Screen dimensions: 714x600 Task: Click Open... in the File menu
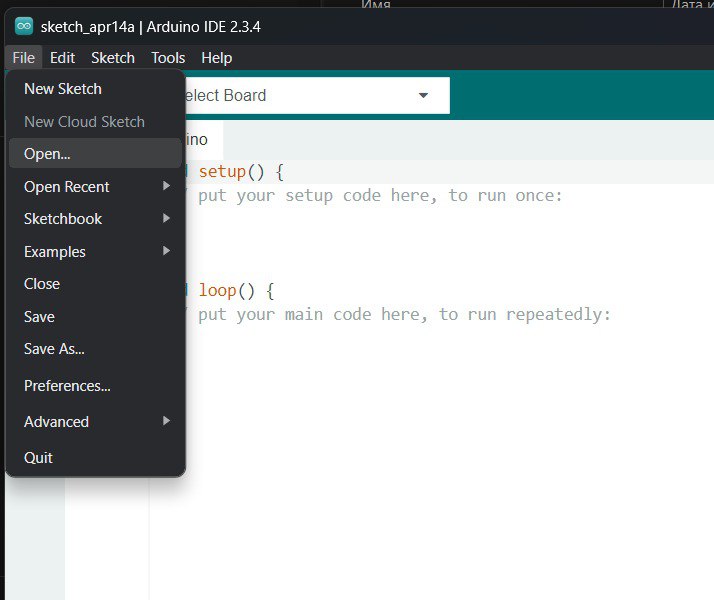coord(95,153)
